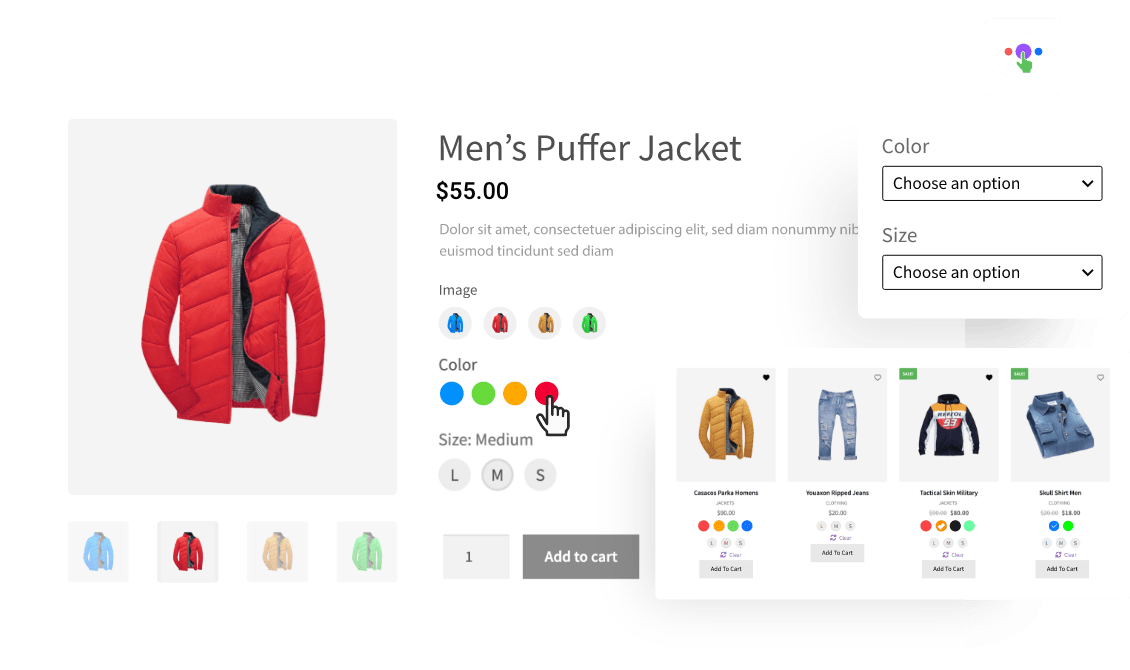Screen dimensions: 1130x670
Task: Open the Size dropdown
Action: click(992, 272)
